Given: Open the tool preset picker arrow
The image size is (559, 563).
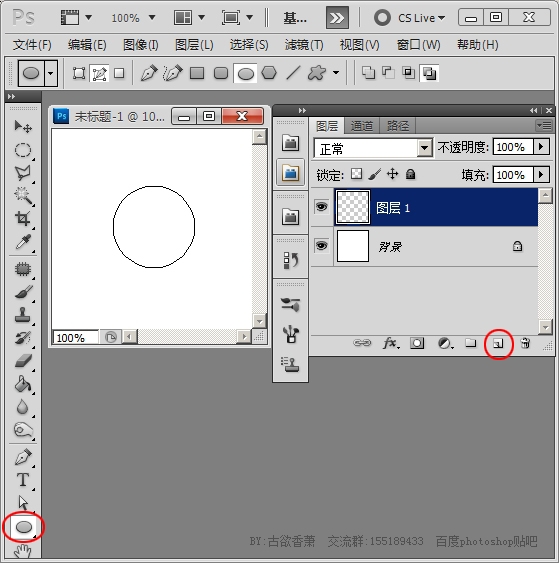Looking at the screenshot, I should (51, 73).
